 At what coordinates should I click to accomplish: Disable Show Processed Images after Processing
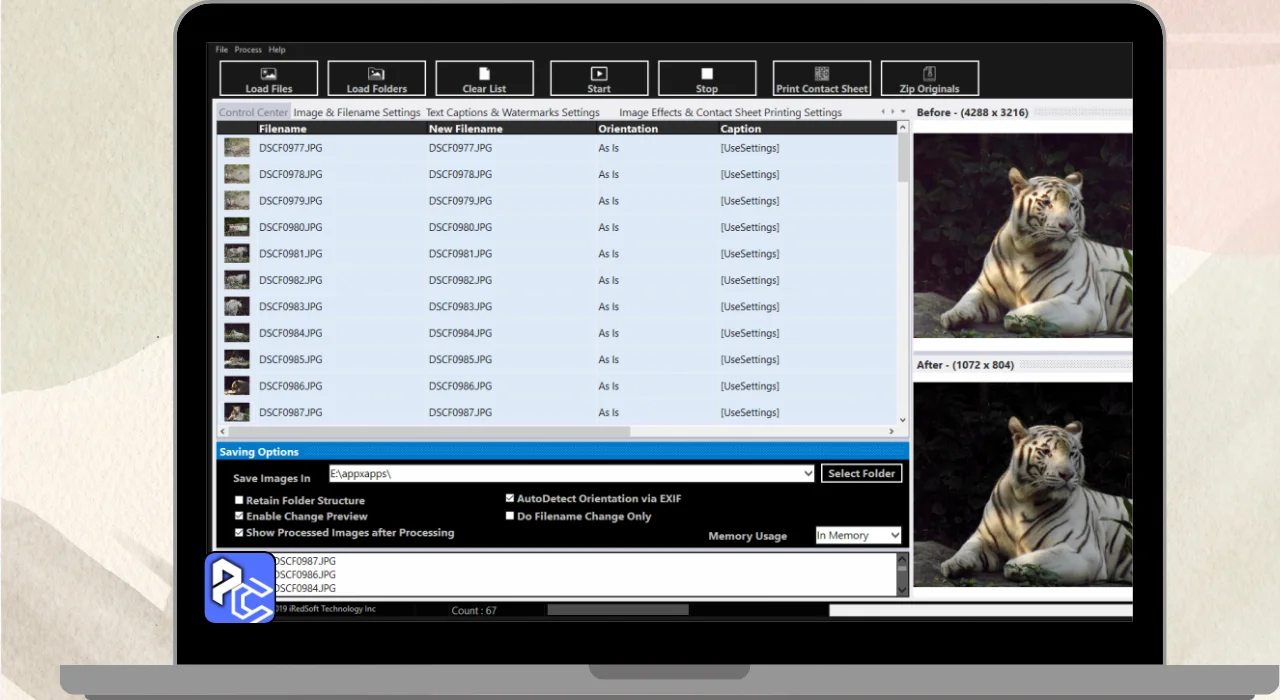[x=239, y=533]
